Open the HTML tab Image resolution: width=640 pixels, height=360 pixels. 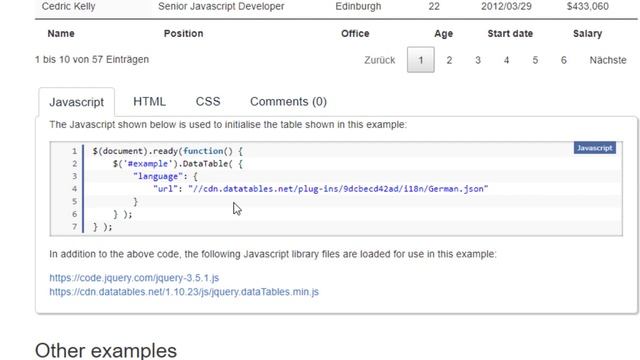click(x=149, y=102)
